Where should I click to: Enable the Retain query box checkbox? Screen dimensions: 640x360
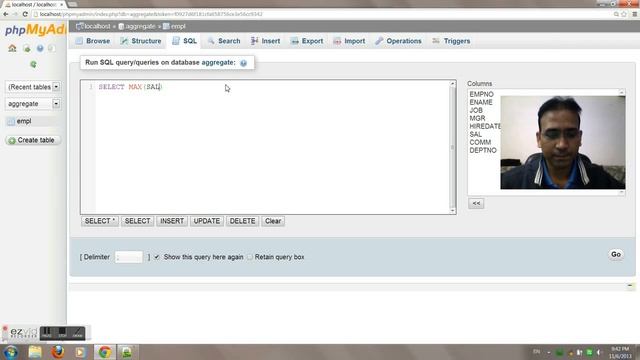tap(250, 257)
